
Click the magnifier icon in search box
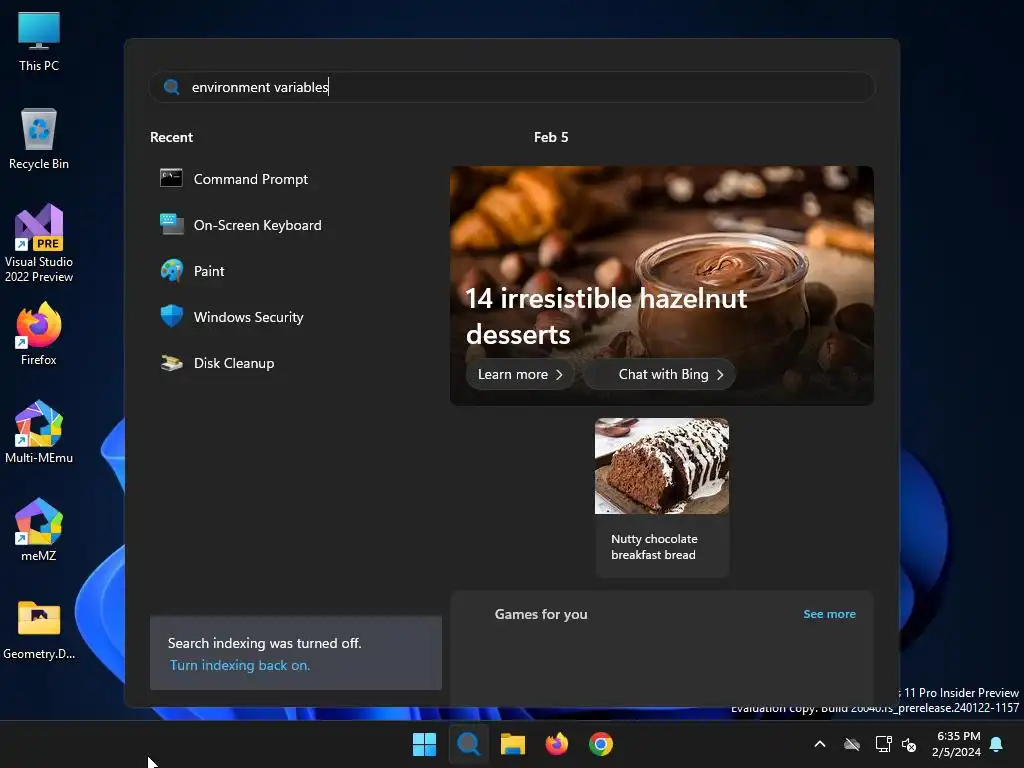(x=171, y=87)
